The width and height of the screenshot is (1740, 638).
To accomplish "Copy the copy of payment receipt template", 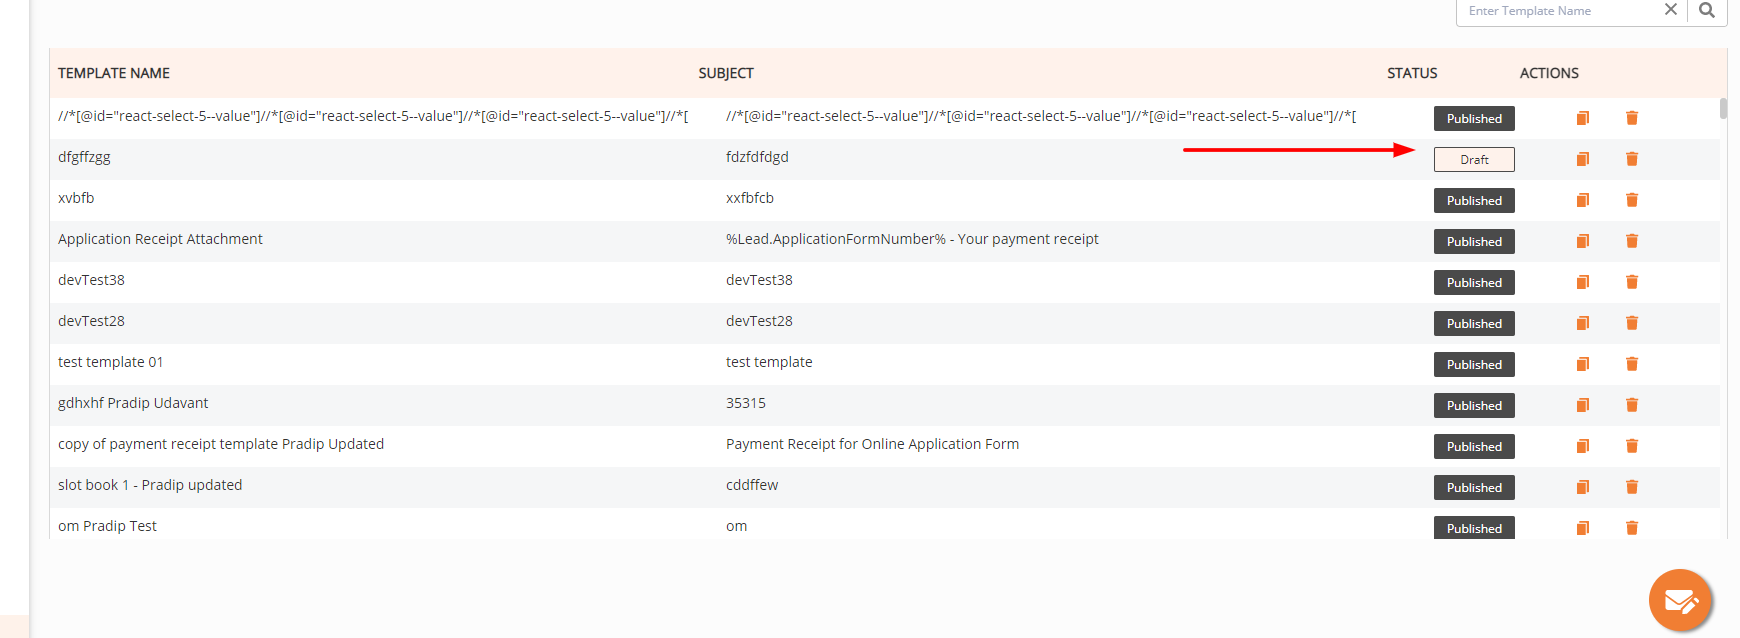I will (1583, 446).
